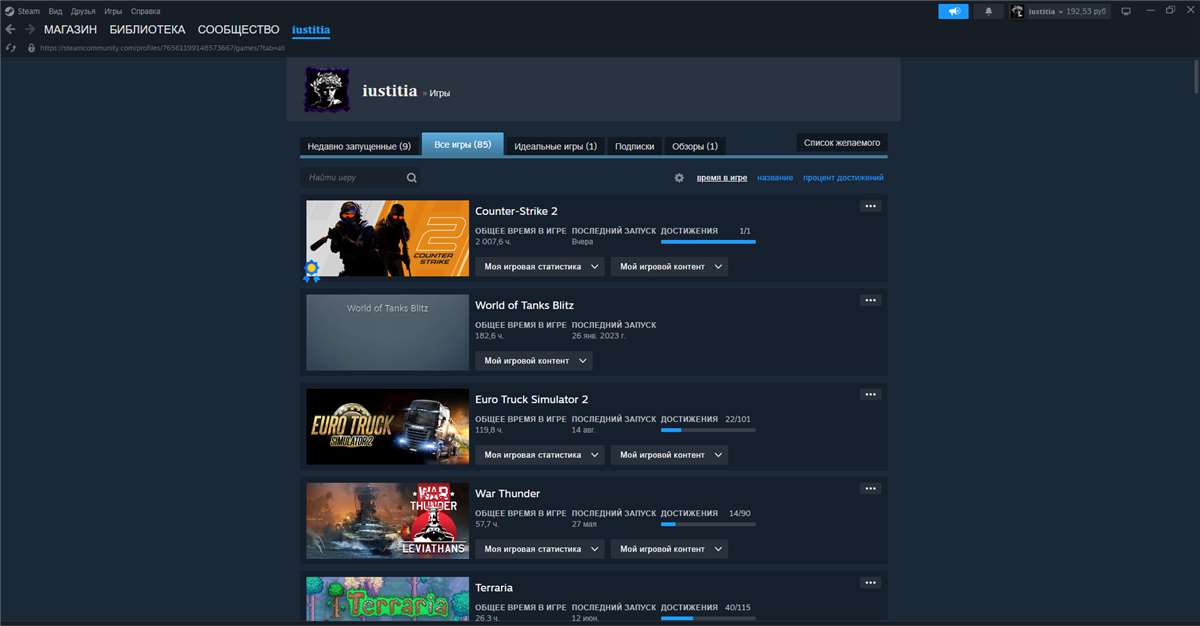The image size is (1200, 626).
Task: Open the ellipsis menu on Terraria row
Action: point(870,581)
